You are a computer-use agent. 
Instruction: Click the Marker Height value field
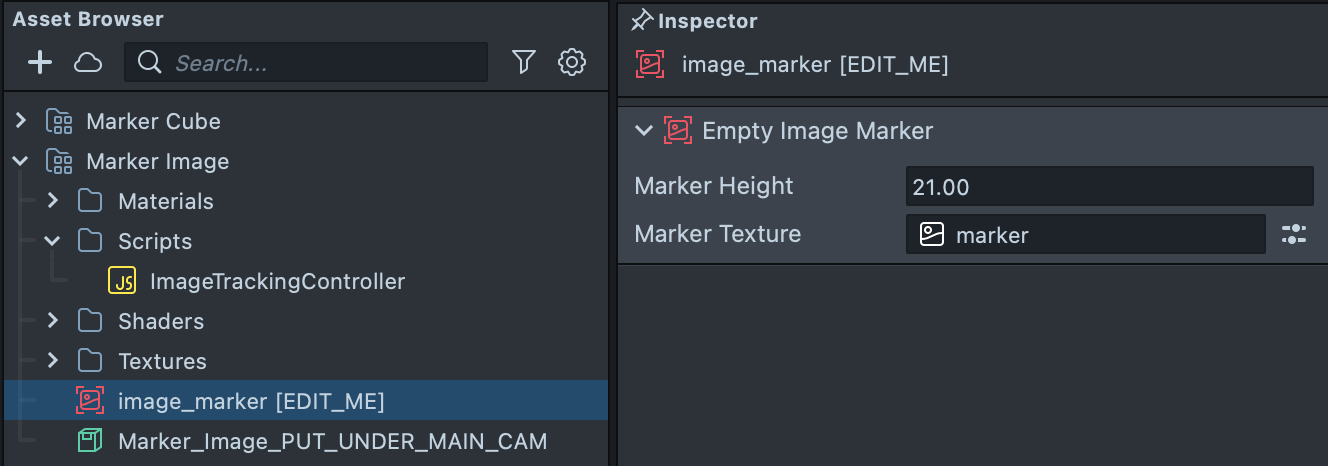[1108, 187]
